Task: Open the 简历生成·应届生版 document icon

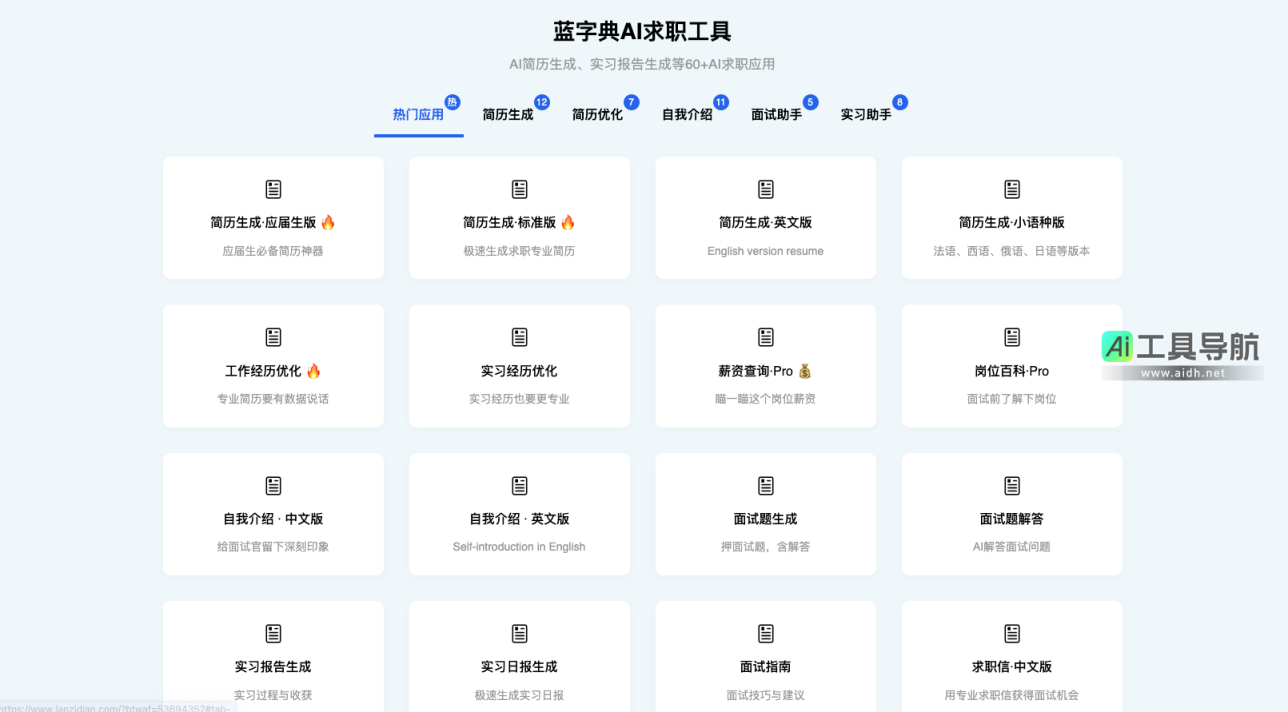Action: pyautogui.click(x=273, y=188)
